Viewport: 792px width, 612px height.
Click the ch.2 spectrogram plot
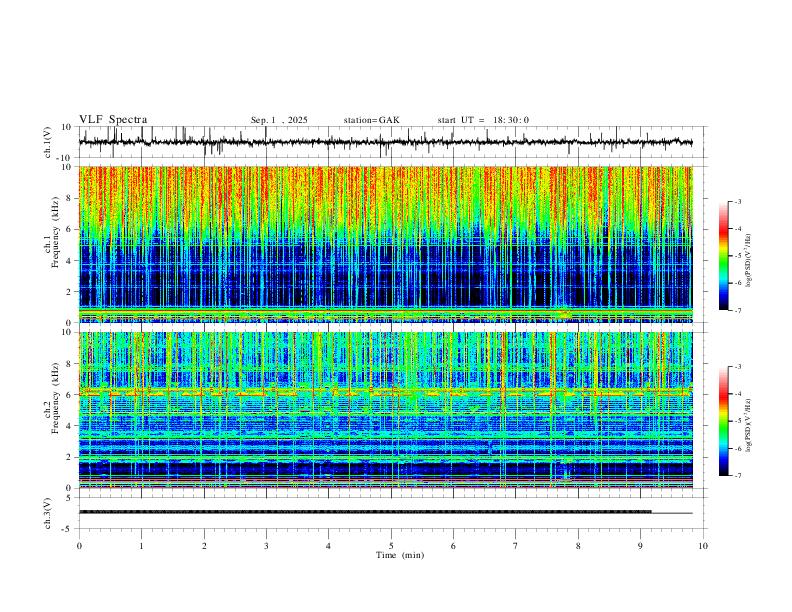click(385, 410)
